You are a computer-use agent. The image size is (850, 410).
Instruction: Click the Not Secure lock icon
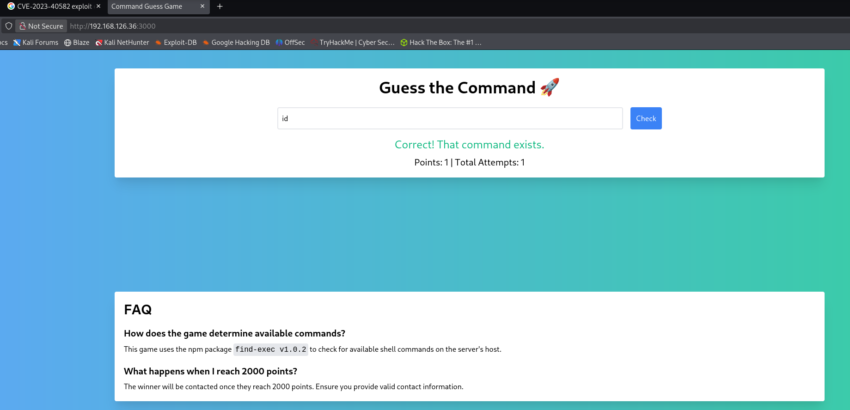tap(22, 25)
